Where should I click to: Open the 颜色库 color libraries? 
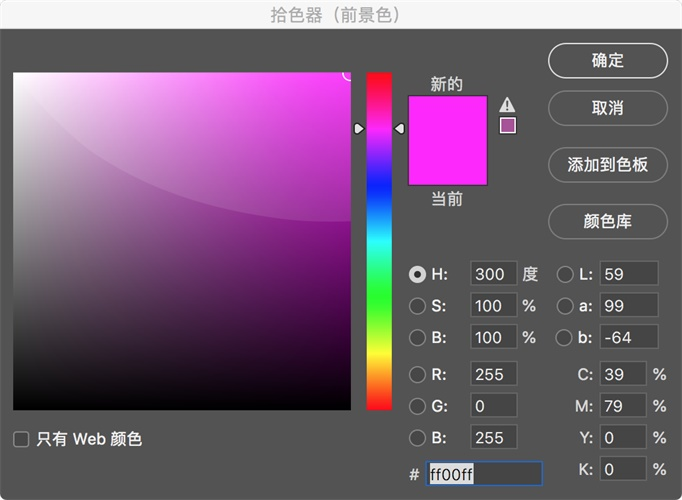pos(607,221)
